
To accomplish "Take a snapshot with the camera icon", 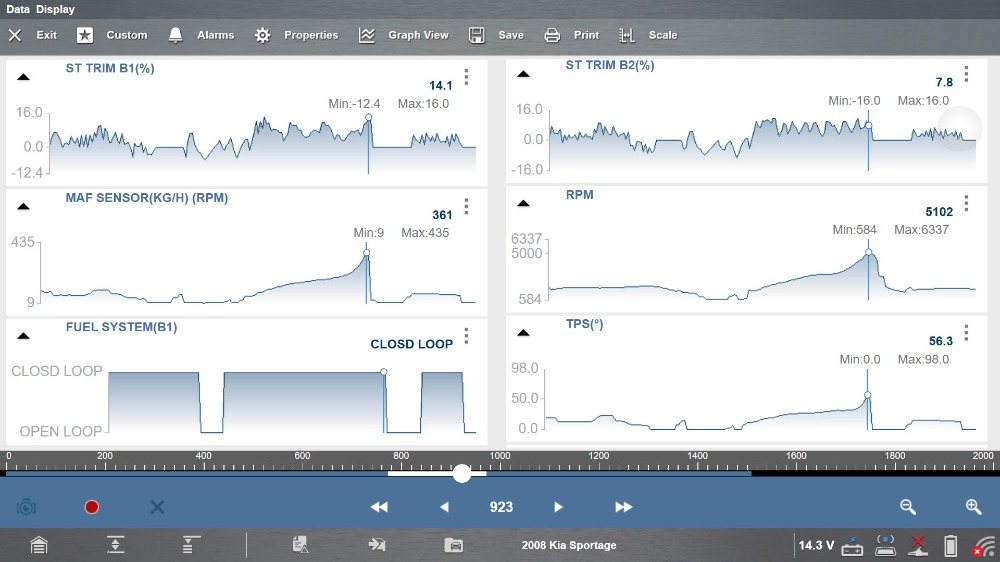I will [x=26, y=507].
